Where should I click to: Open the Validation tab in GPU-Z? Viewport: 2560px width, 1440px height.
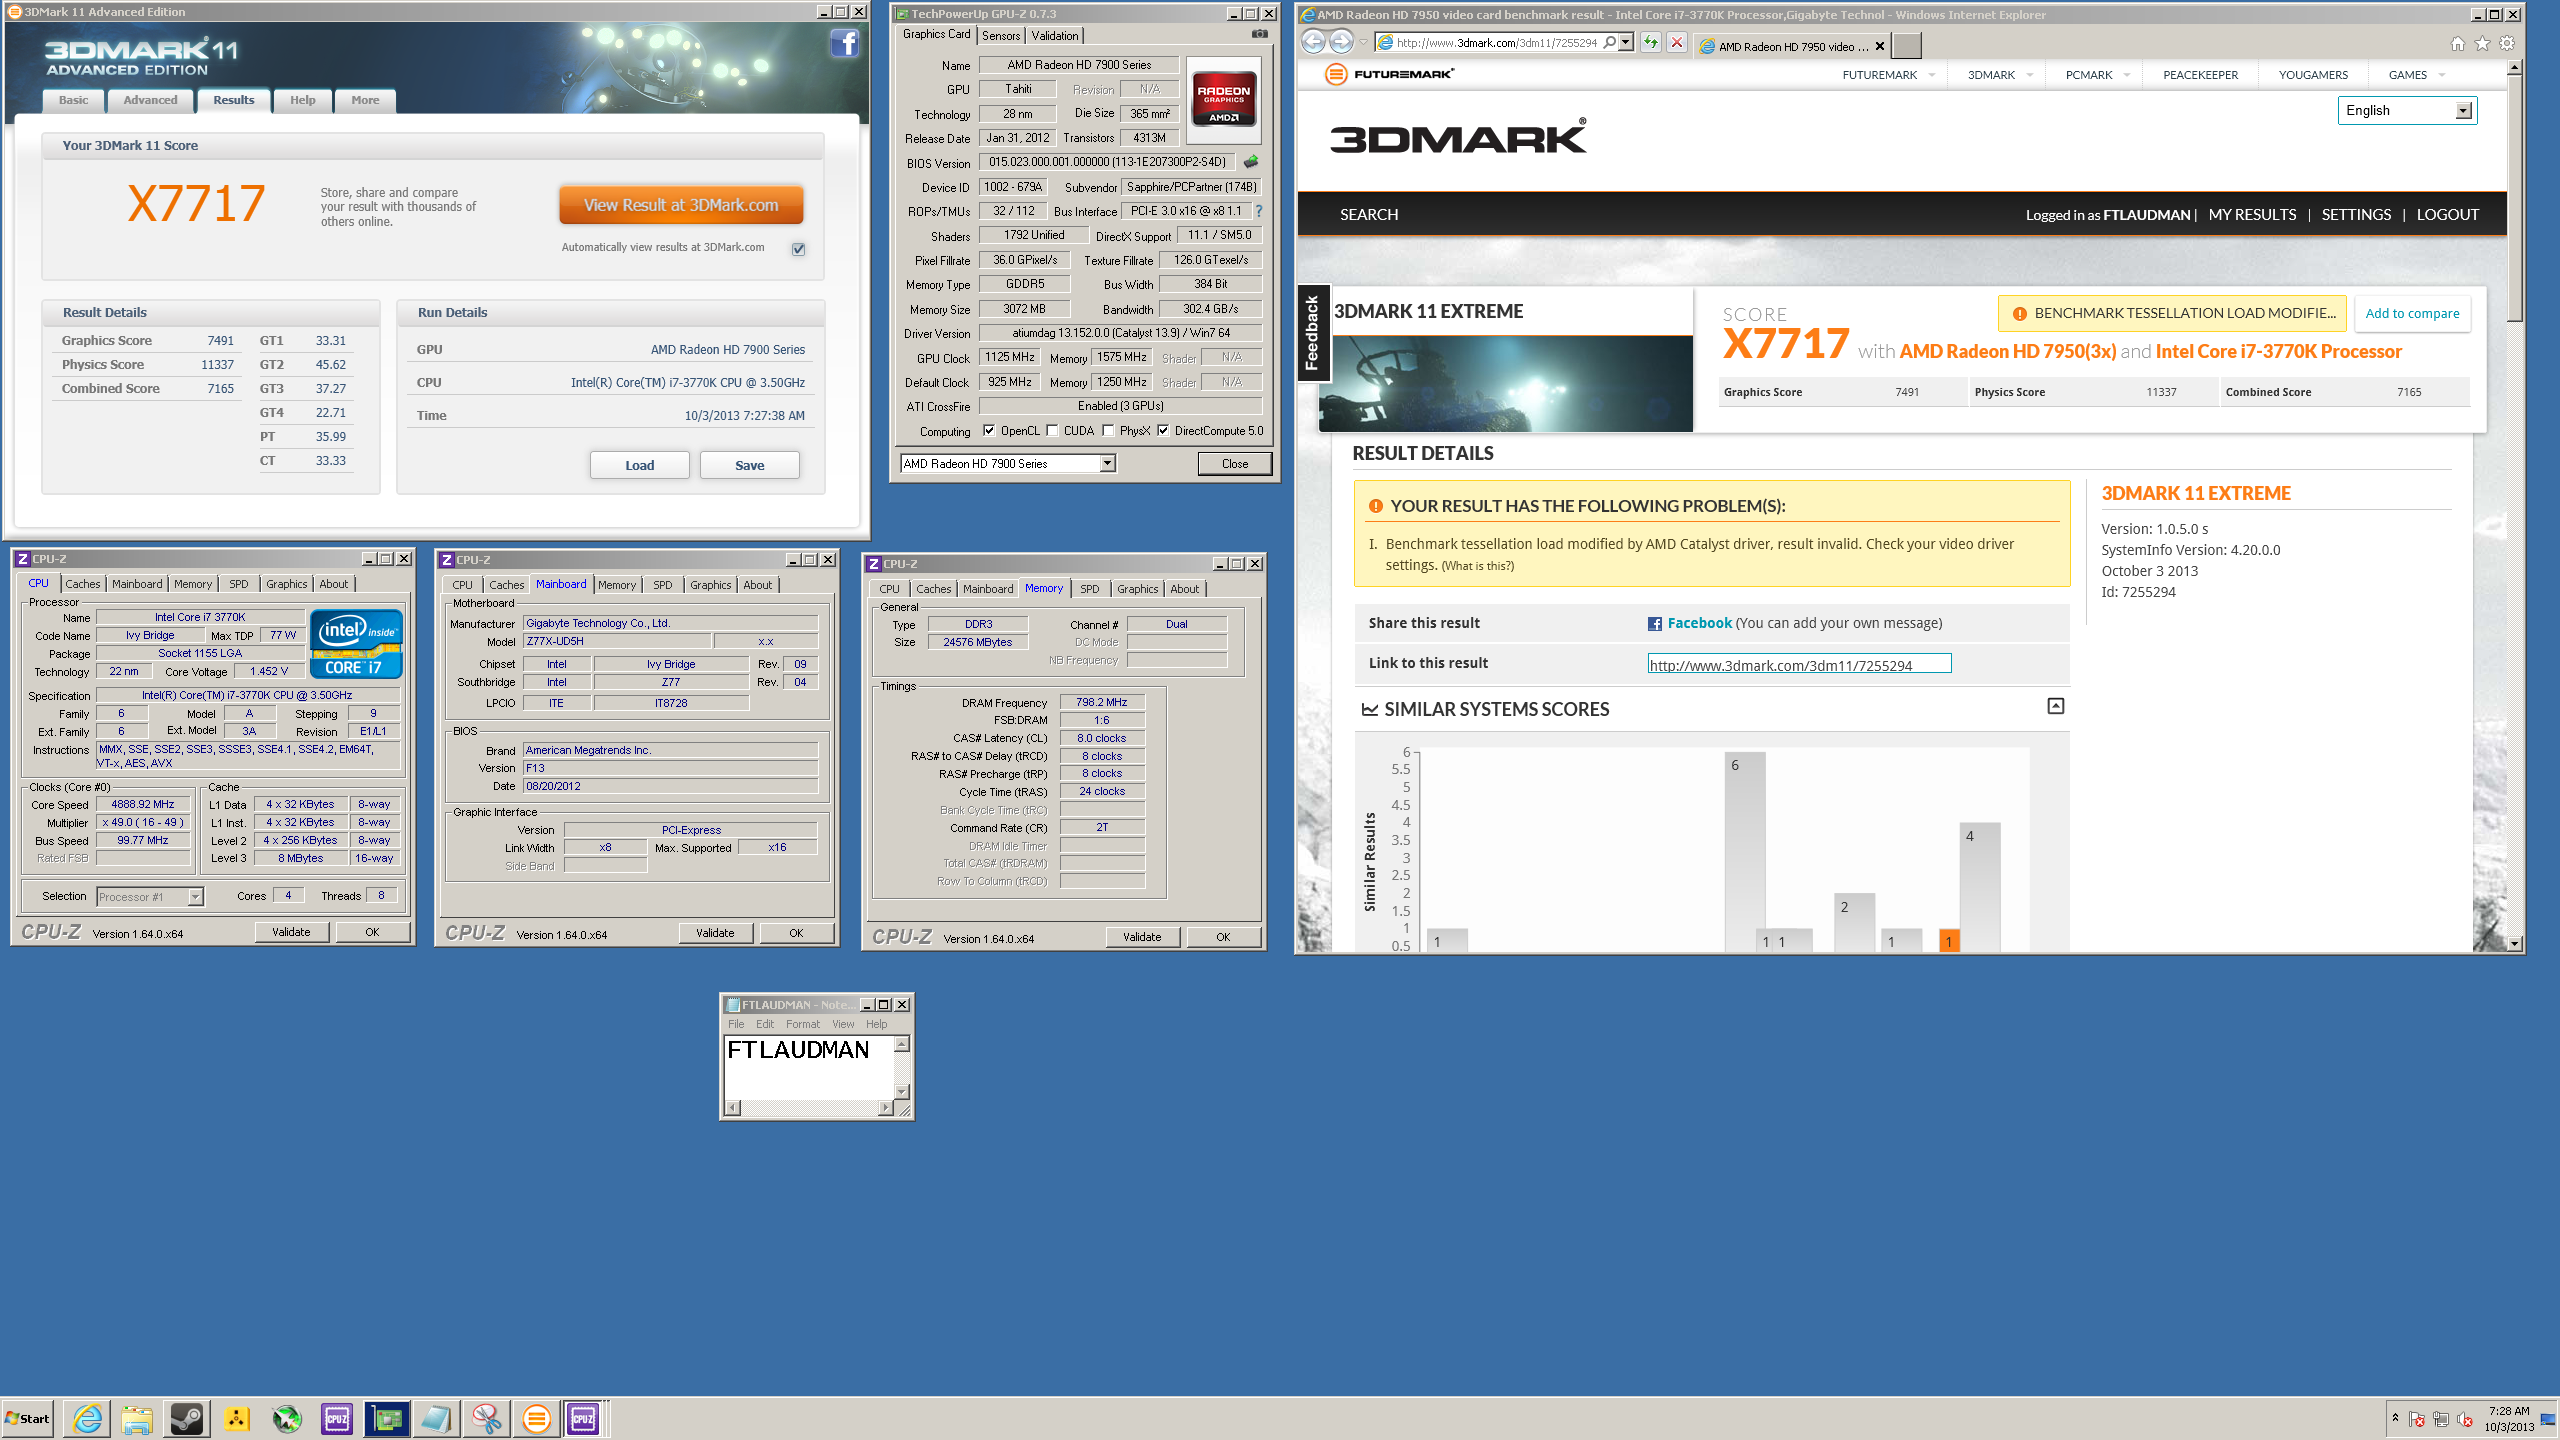[x=1055, y=35]
